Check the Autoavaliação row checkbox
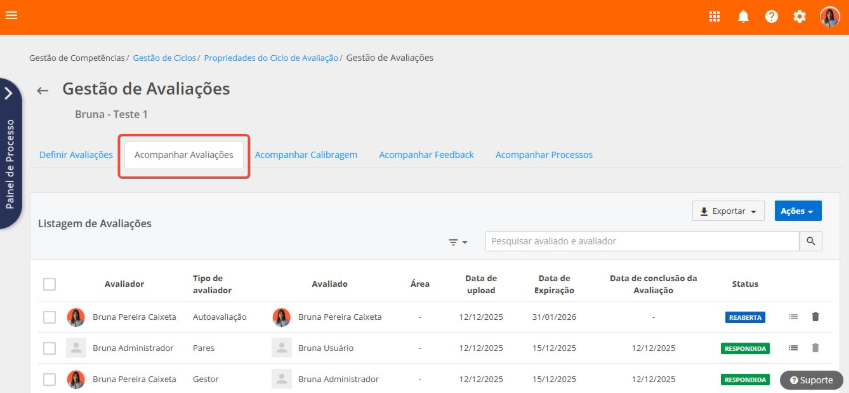This screenshot has height=393, width=849. tap(49, 317)
